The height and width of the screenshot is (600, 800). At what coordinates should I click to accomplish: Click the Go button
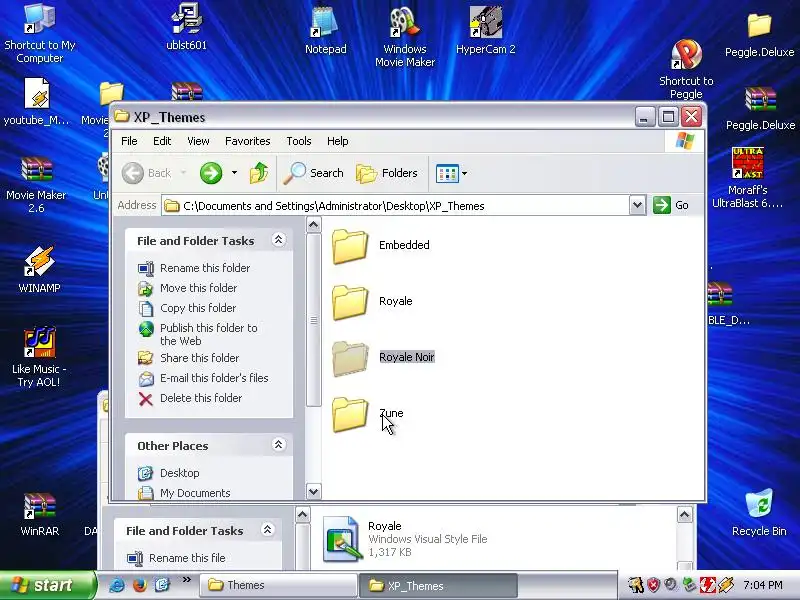pyautogui.click(x=671, y=206)
